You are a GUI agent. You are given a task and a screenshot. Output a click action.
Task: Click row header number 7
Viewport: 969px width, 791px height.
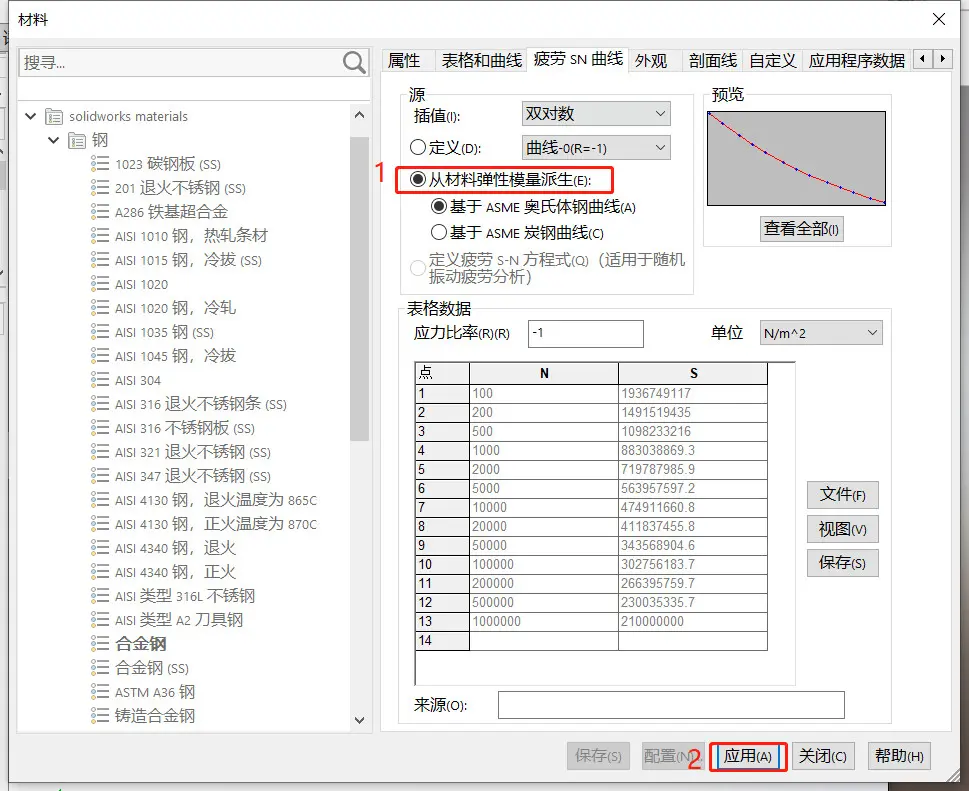click(x=442, y=507)
